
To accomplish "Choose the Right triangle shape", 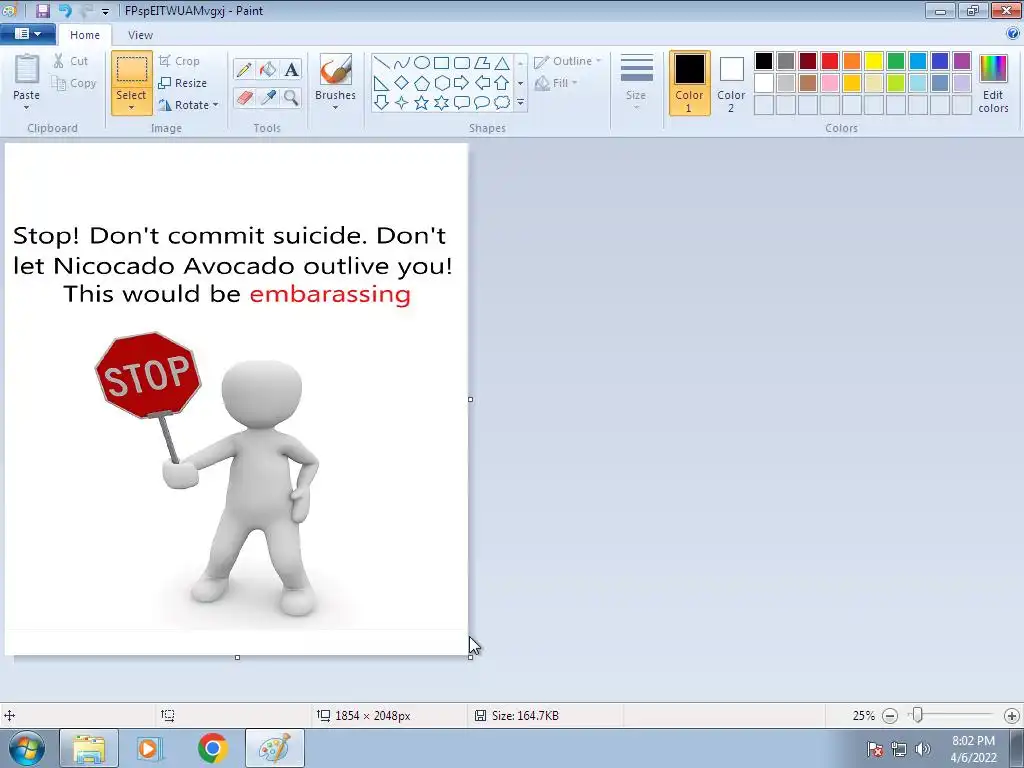I will pos(382,83).
